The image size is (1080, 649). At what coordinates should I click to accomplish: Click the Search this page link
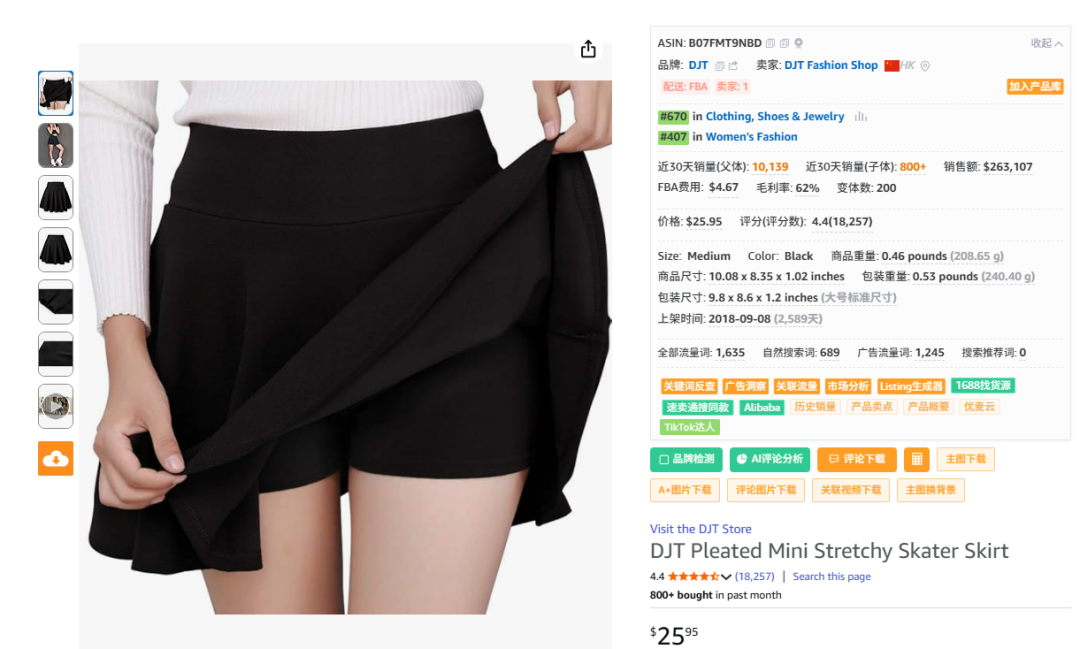pos(831,576)
